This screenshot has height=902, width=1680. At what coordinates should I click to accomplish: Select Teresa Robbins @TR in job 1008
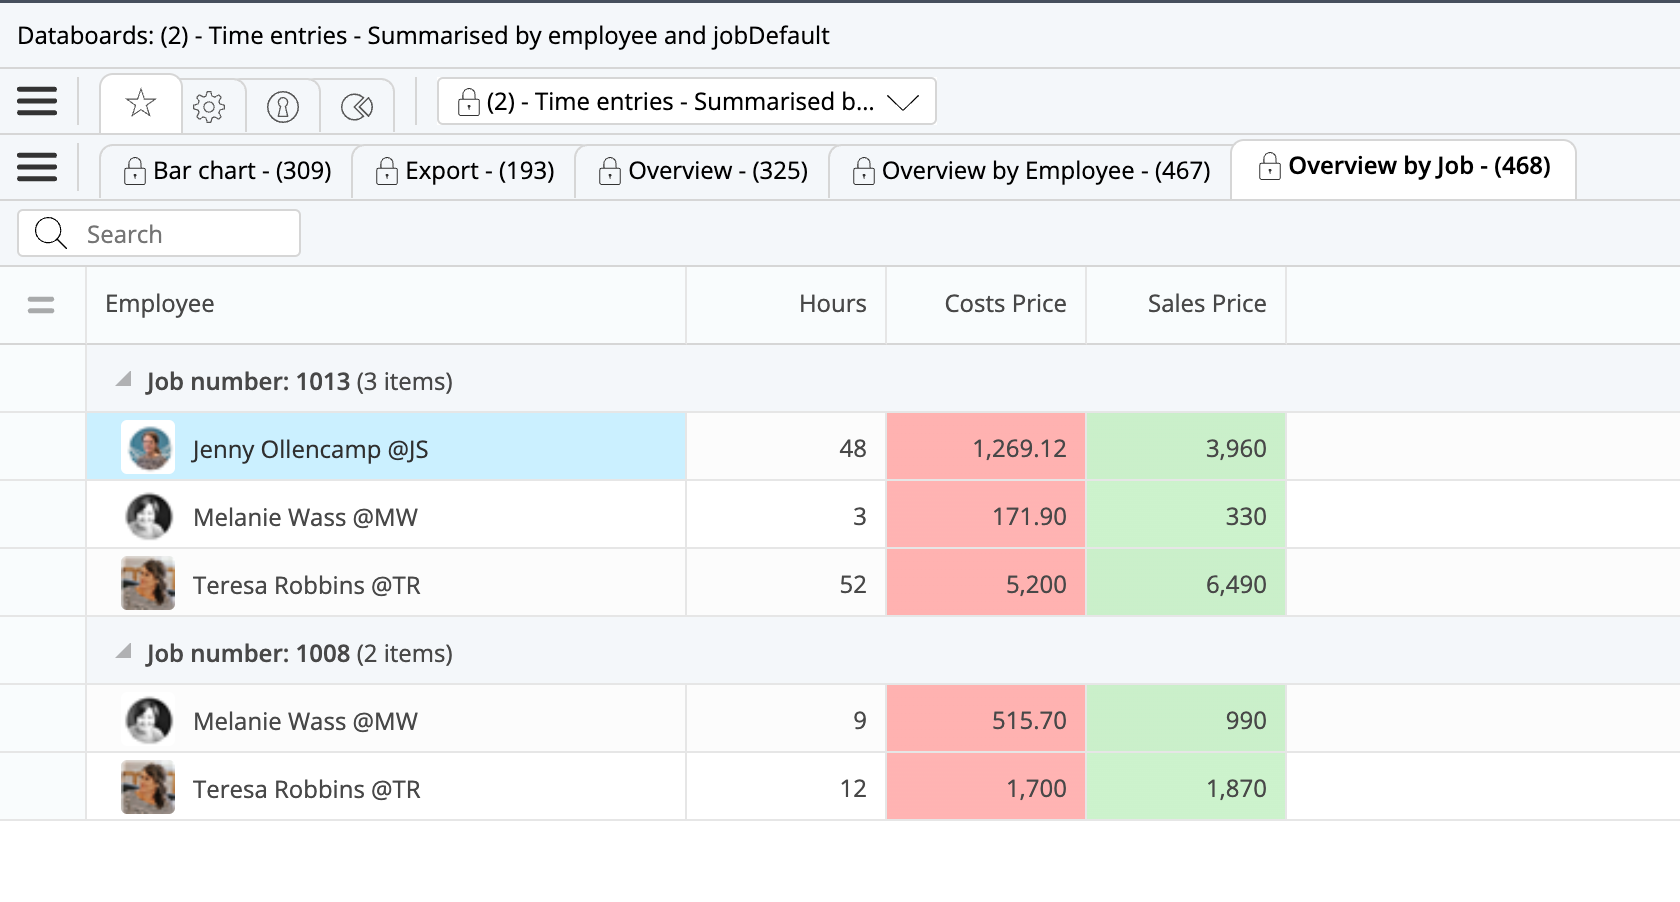click(x=386, y=788)
